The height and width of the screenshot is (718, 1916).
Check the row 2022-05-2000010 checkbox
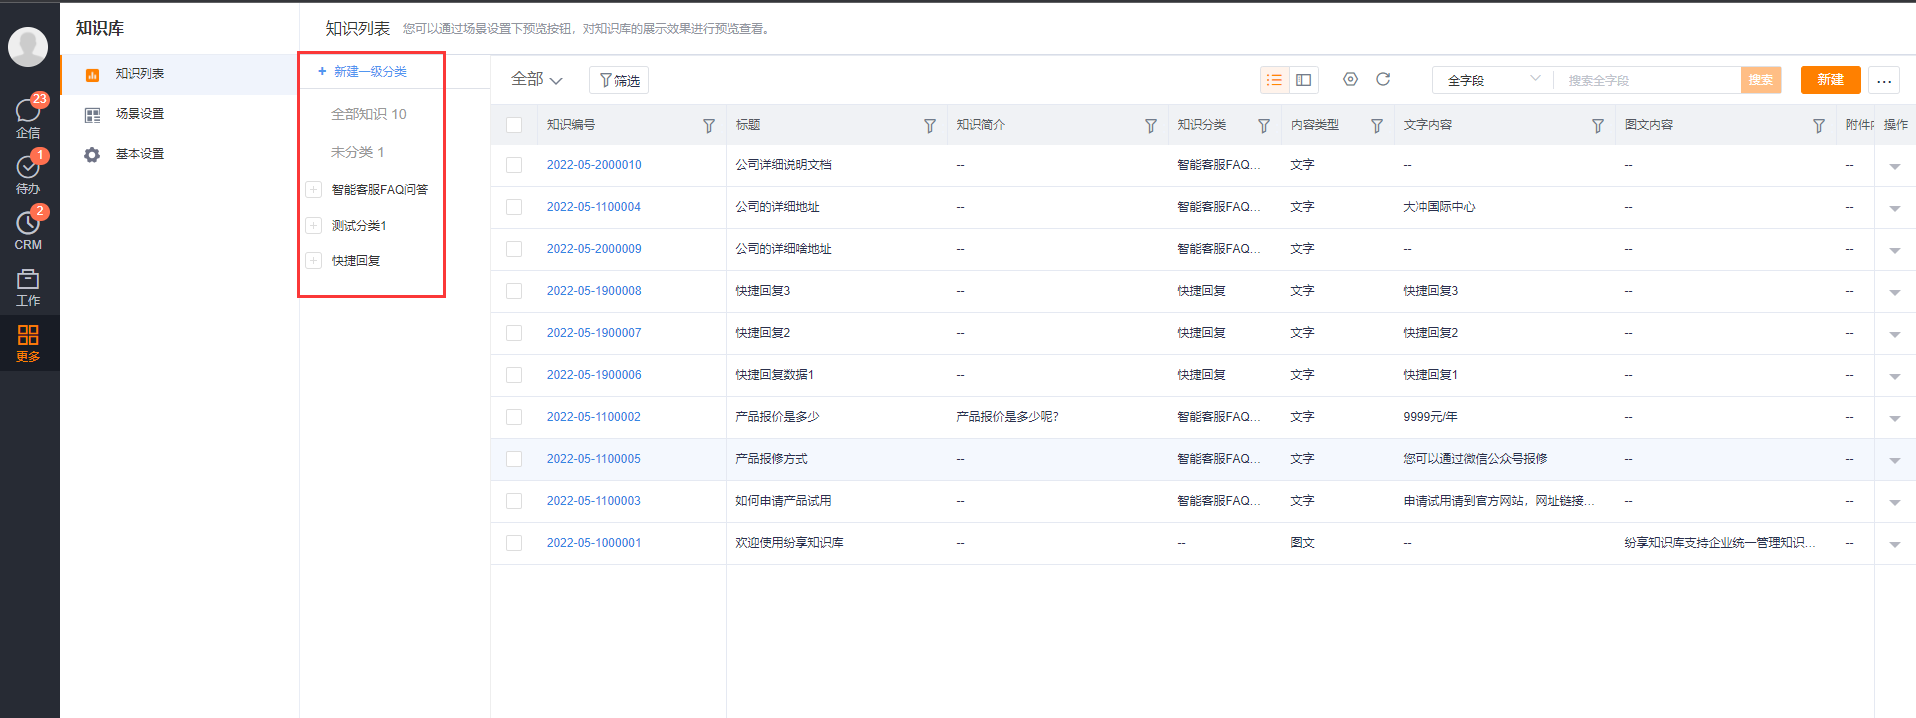coord(514,165)
